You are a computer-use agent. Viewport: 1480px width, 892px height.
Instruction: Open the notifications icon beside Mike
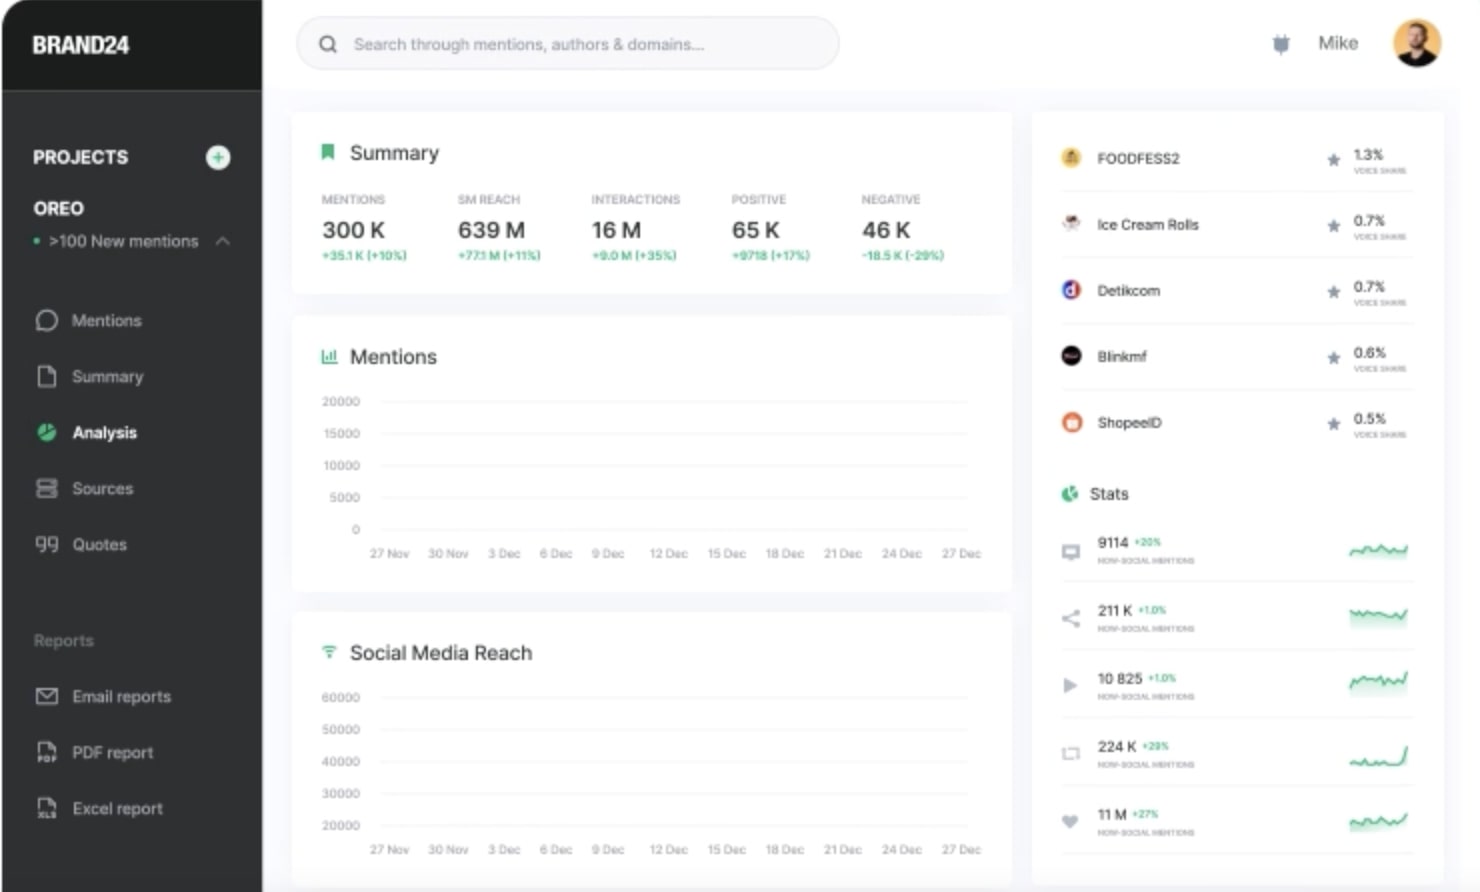[1281, 44]
